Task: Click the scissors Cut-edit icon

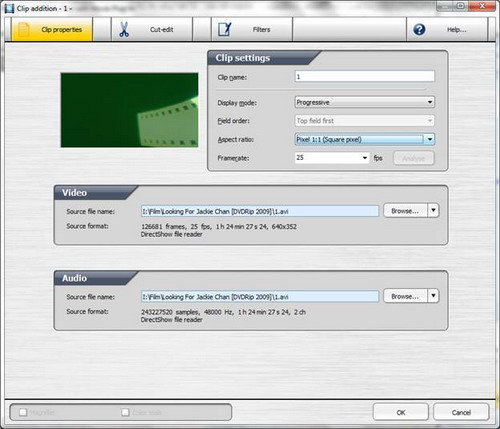Action: coord(124,29)
